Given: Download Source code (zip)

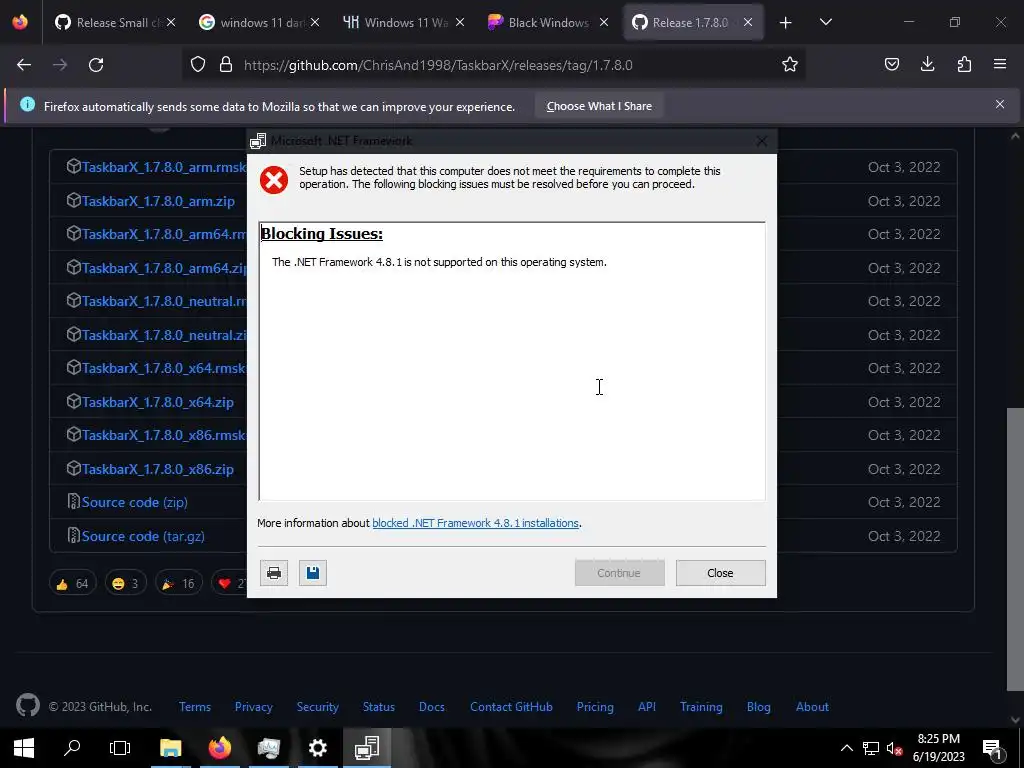Looking at the screenshot, I should click(135, 502).
